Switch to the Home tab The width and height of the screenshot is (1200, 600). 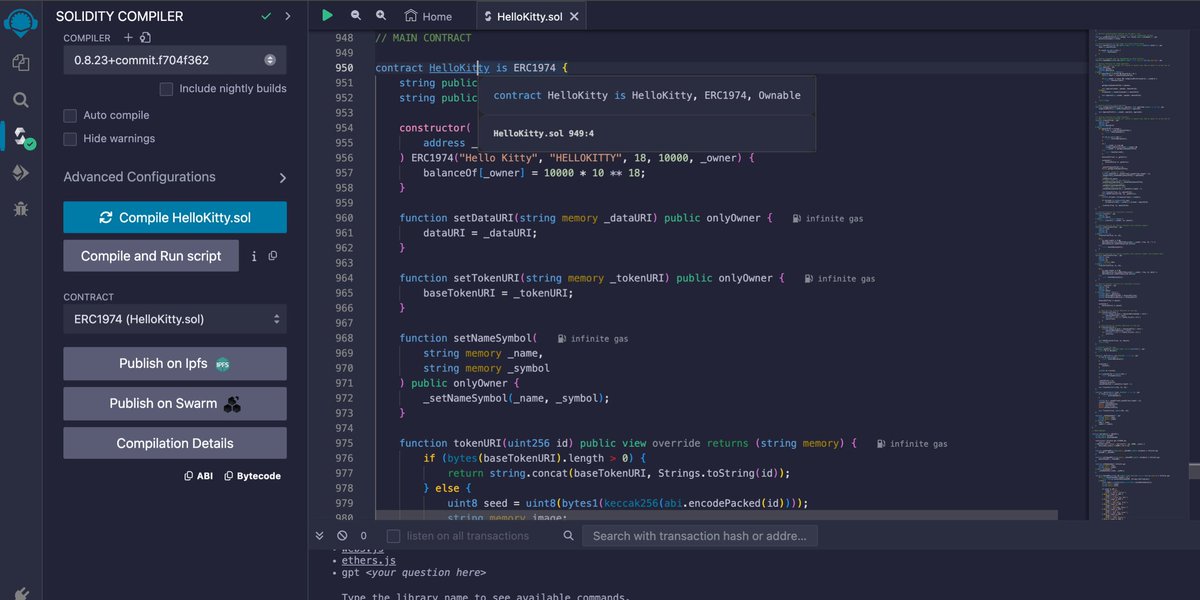pos(428,16)
